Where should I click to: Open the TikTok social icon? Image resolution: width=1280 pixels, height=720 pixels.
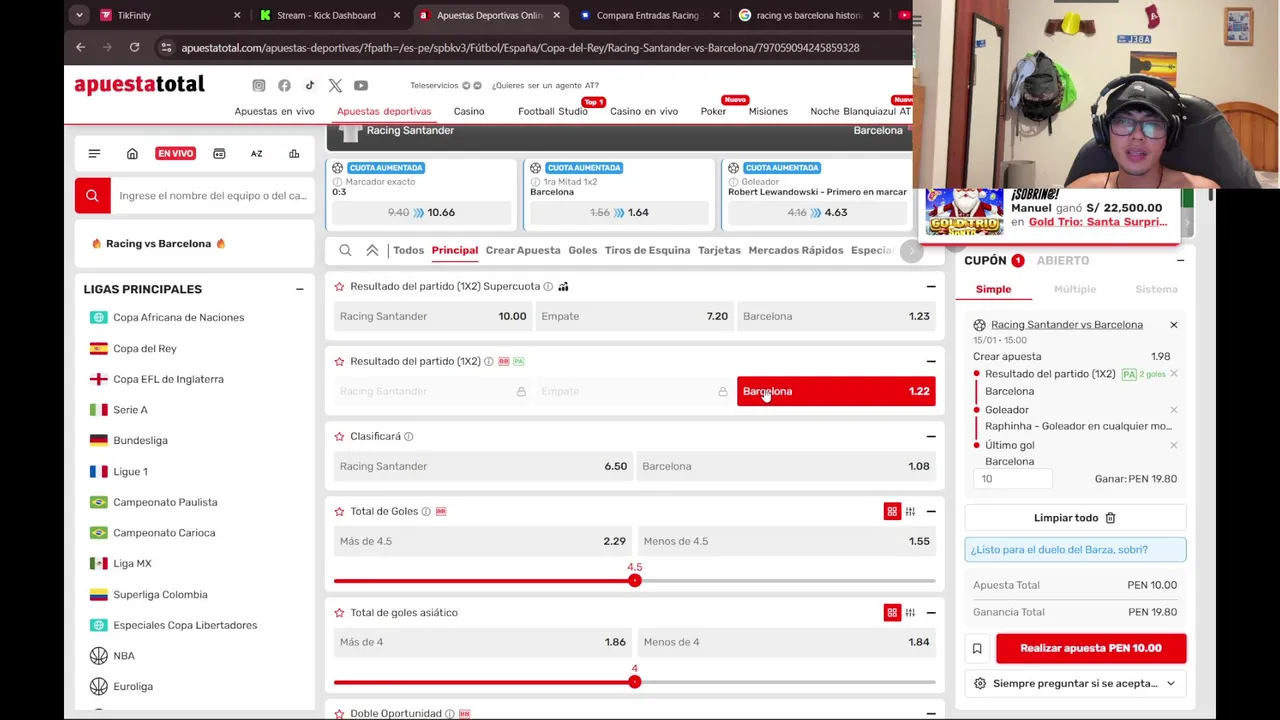[x=310, y=85]
